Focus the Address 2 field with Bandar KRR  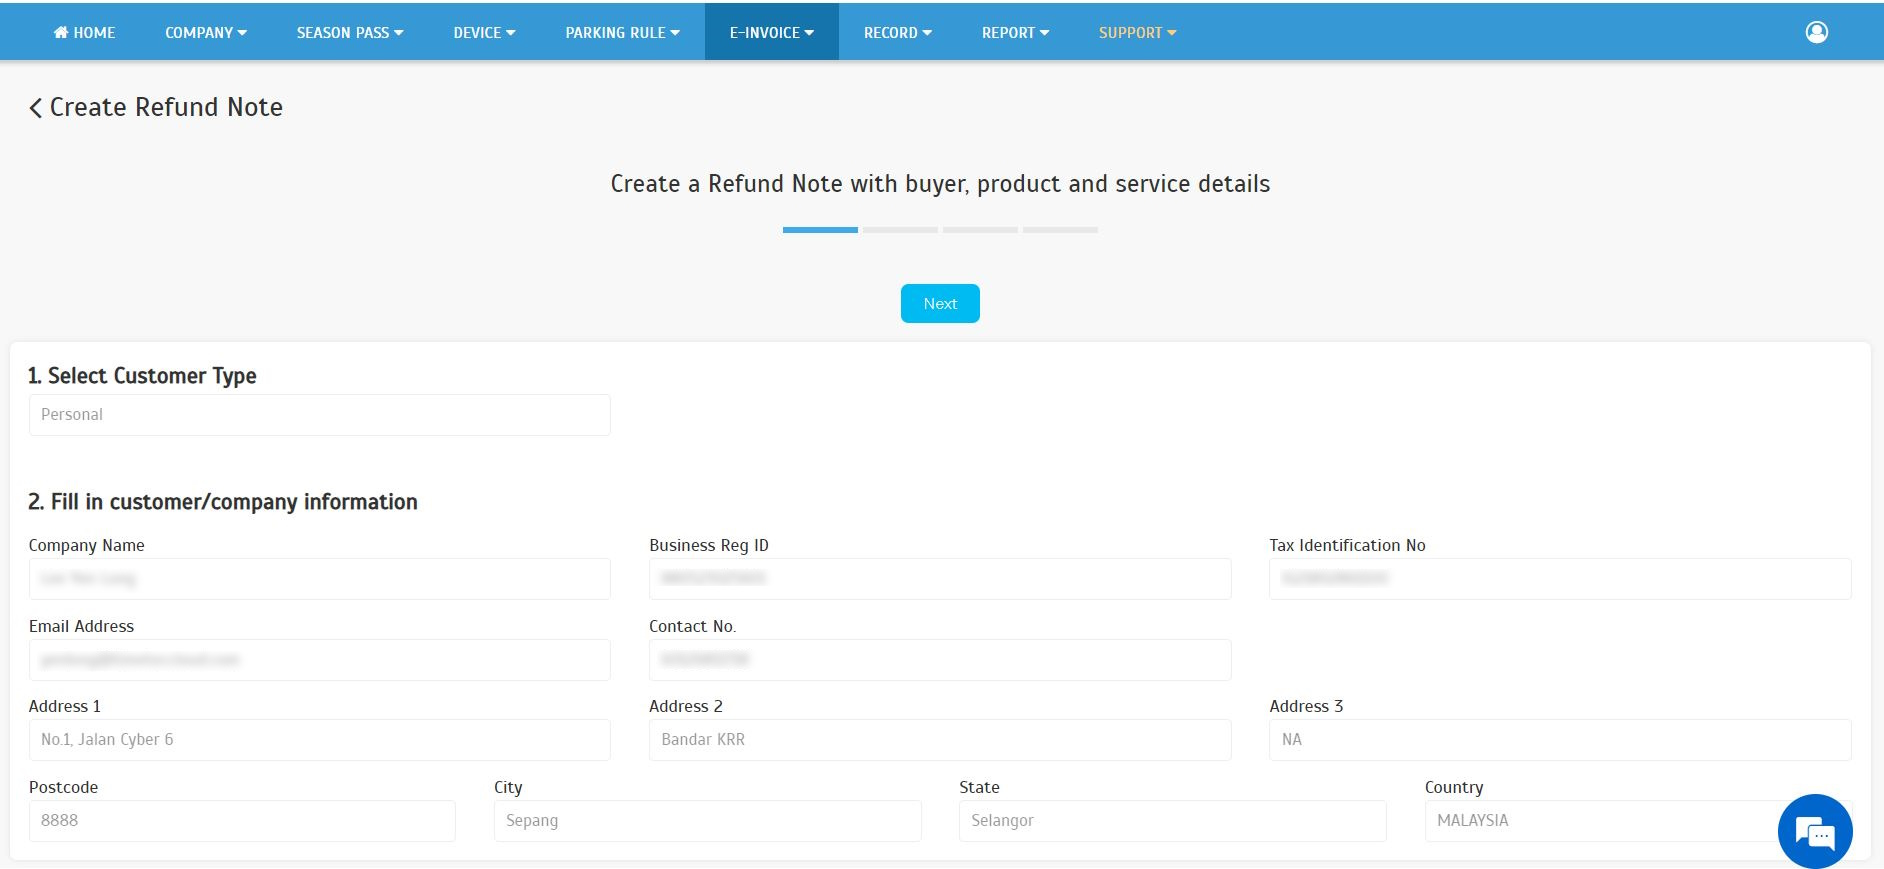click(939, 740)
